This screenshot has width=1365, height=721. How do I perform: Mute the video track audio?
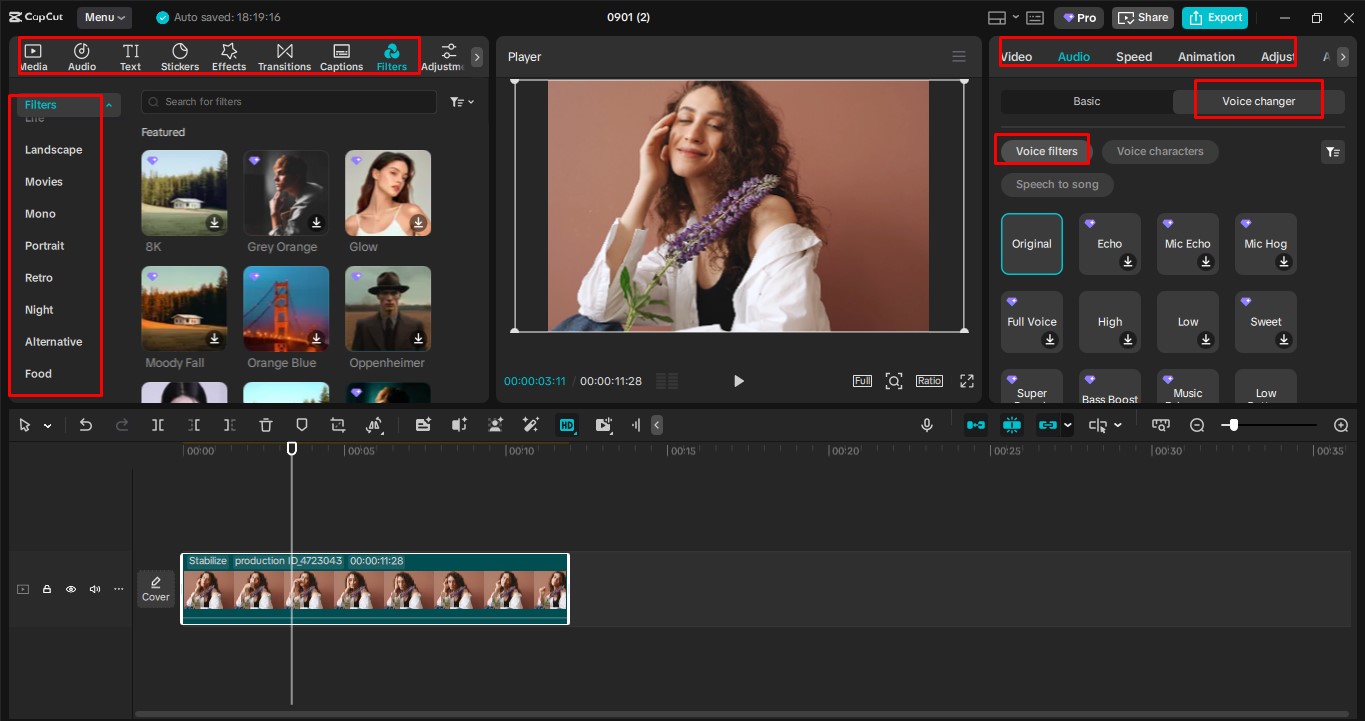click(x=94, y=589)
